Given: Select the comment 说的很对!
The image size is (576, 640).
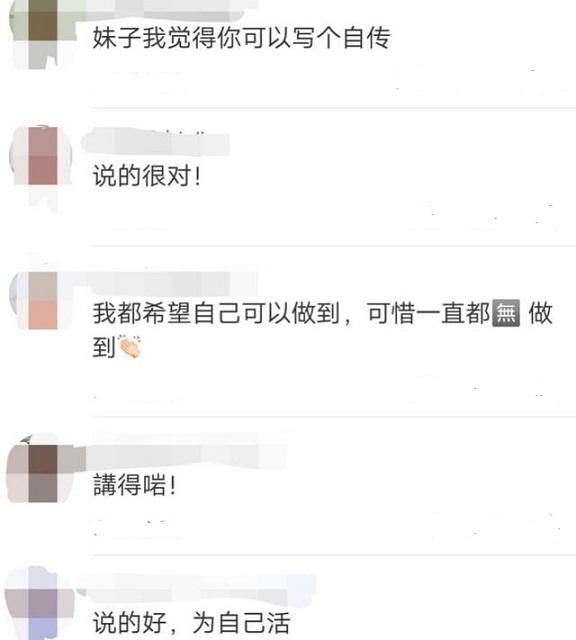Looking at the screenshot, I should click(x=147, y=176).
